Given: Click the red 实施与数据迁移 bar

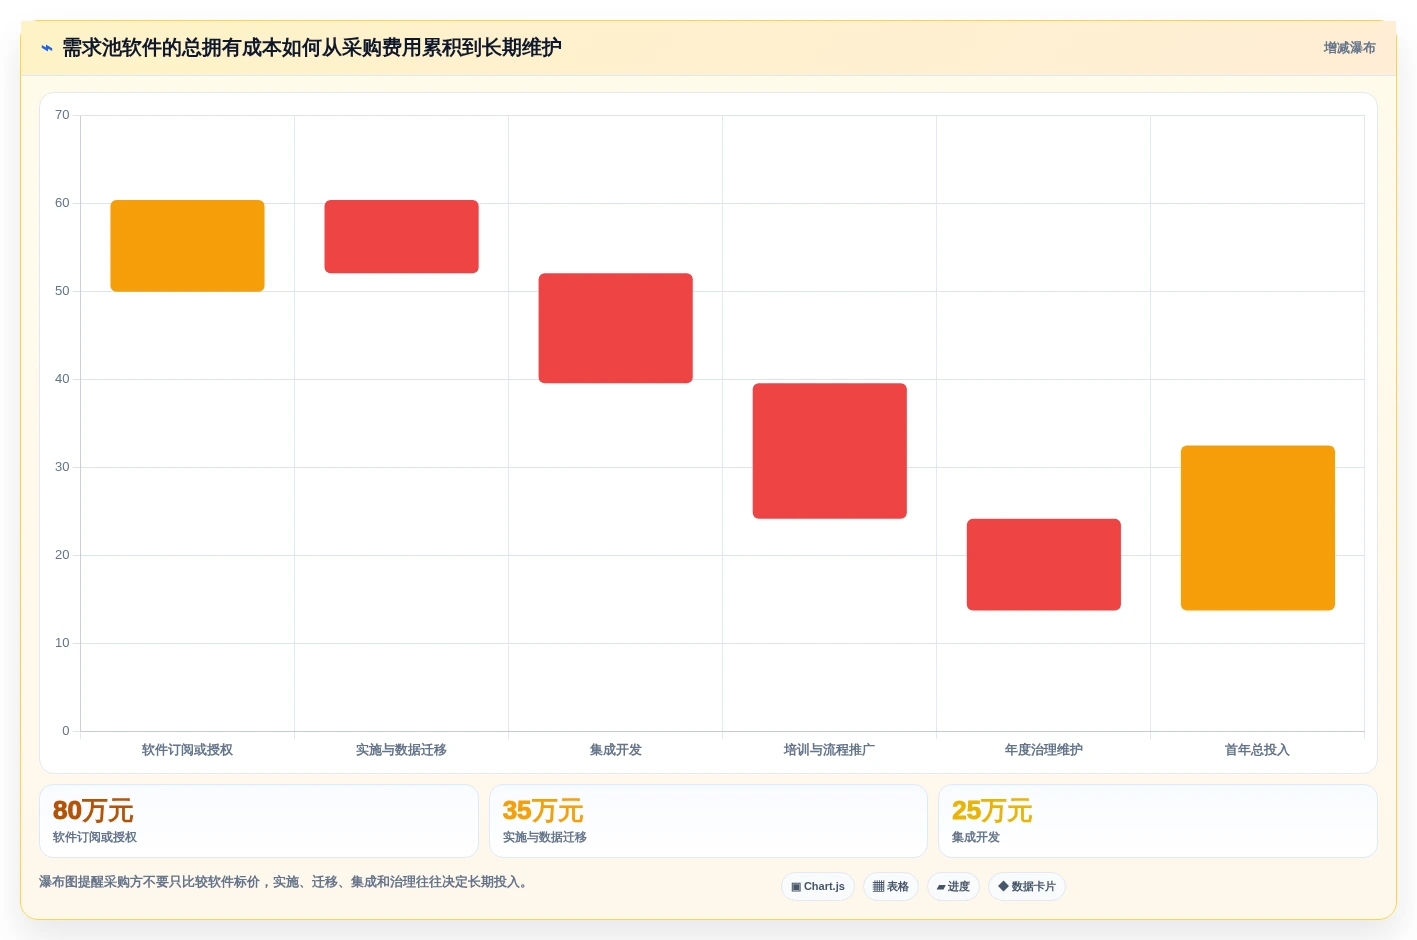Looking at the screenshot, I should 401,236.
